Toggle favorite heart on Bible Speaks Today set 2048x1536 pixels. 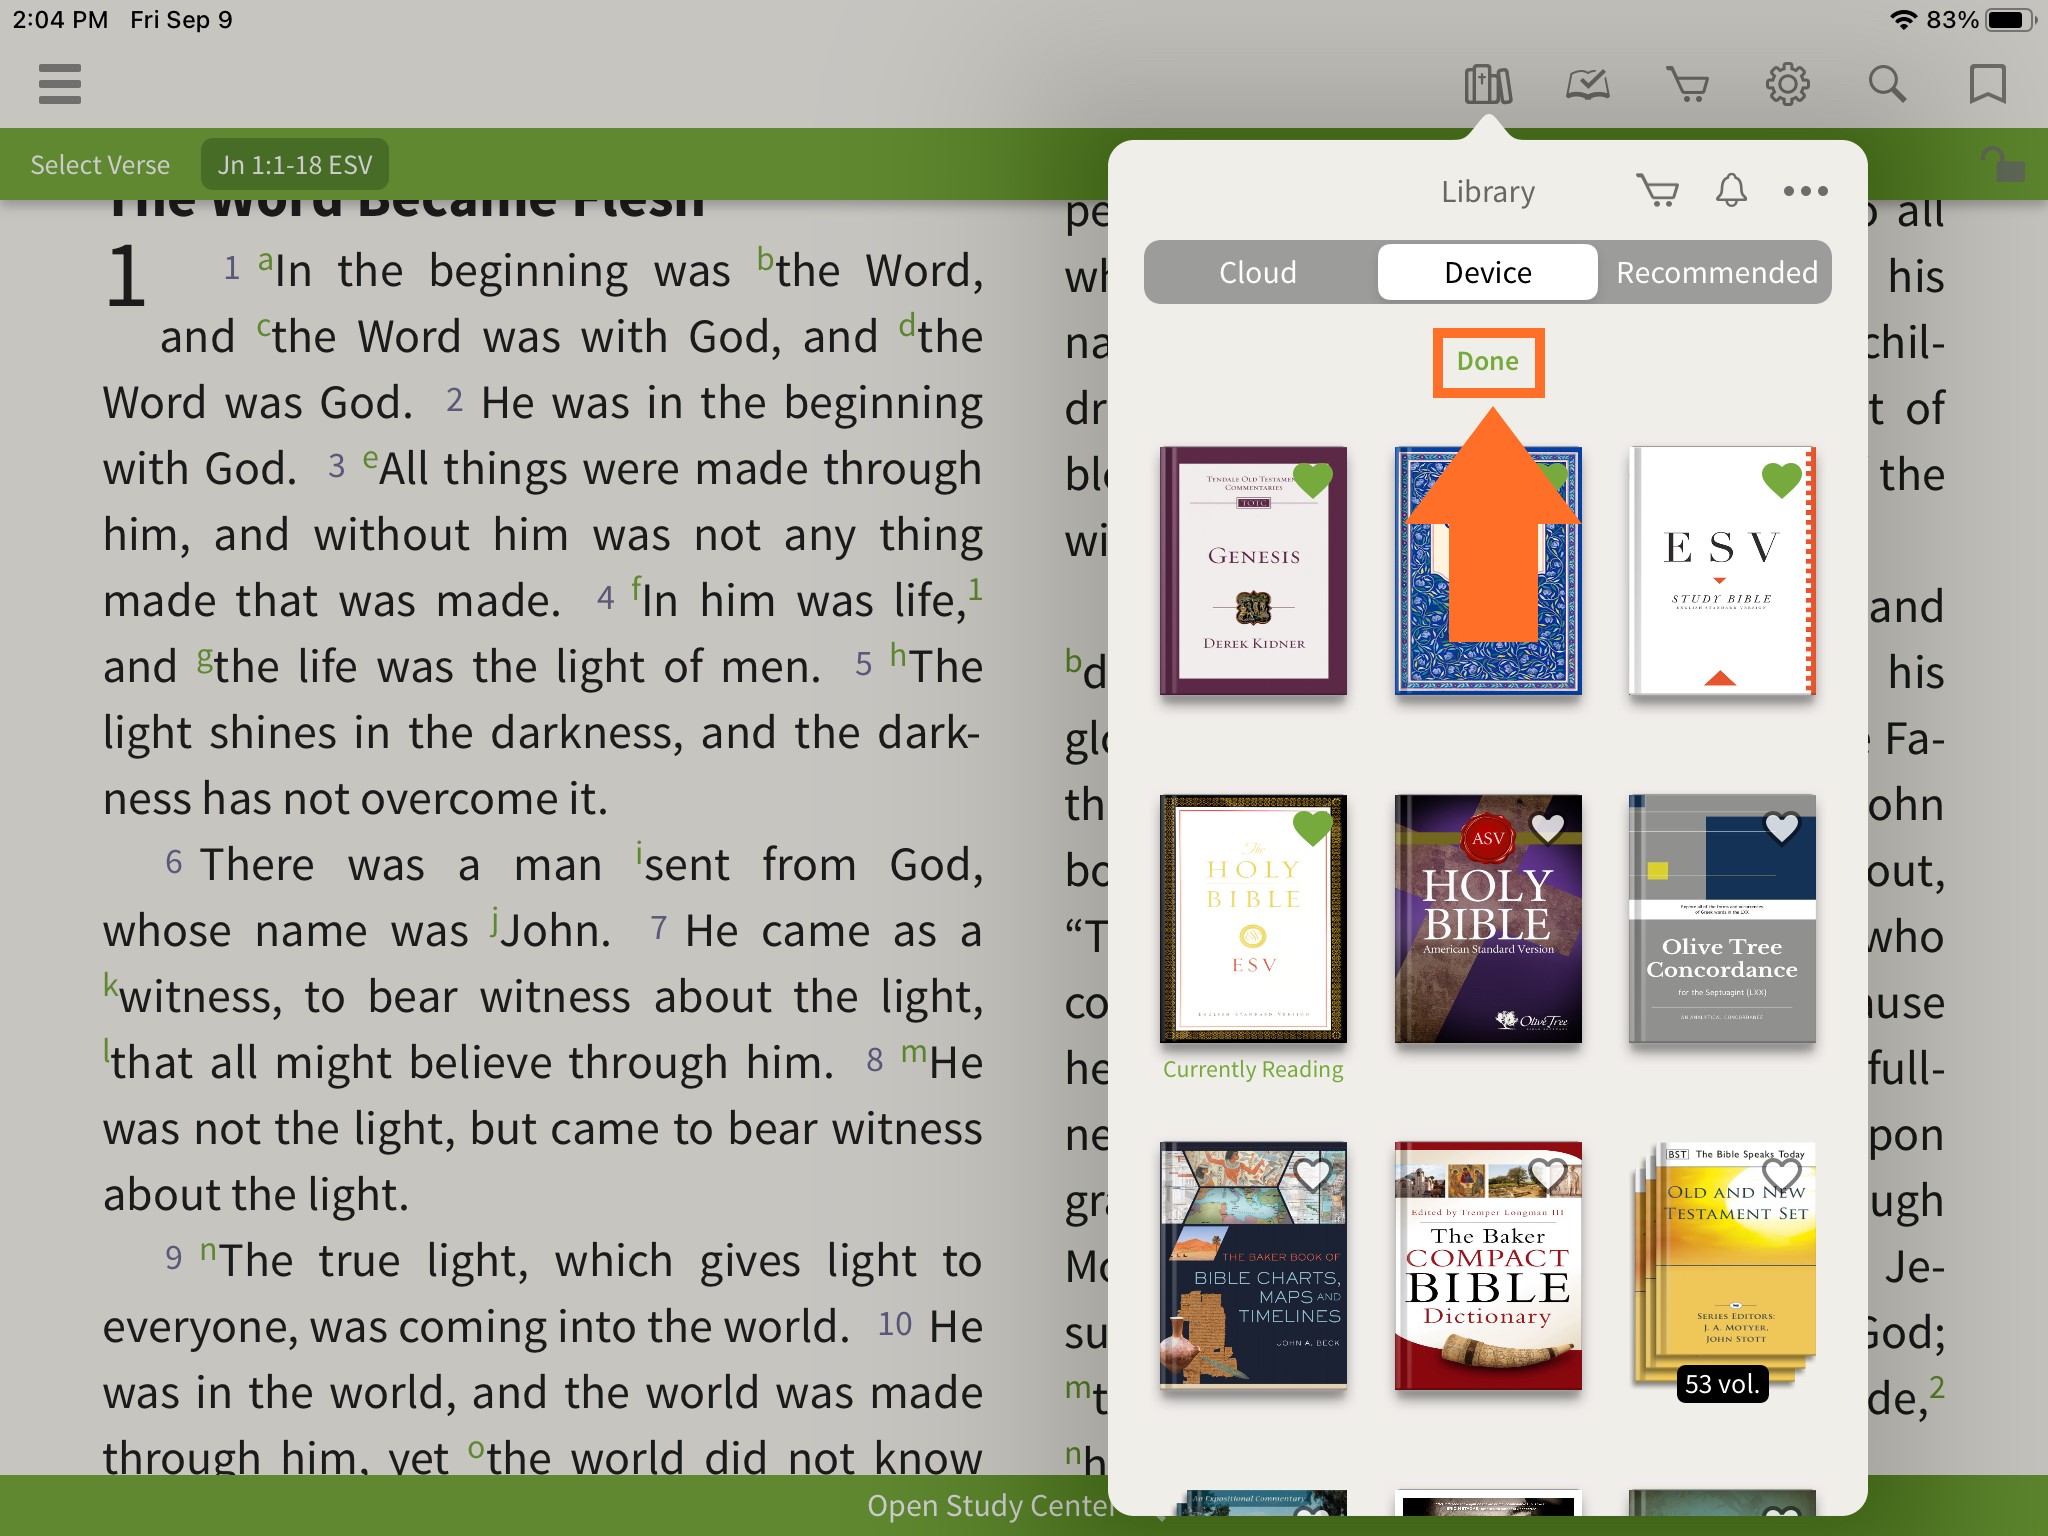(x=1781, y=1175)
